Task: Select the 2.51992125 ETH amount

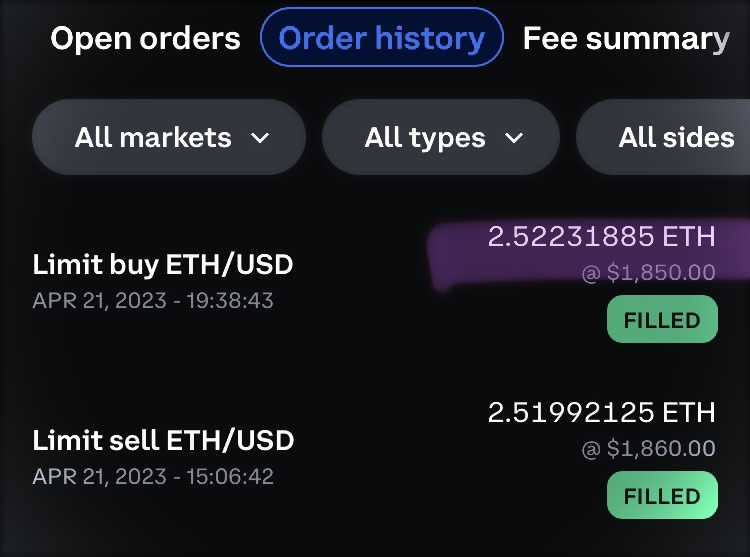Action: click(602, 412)
